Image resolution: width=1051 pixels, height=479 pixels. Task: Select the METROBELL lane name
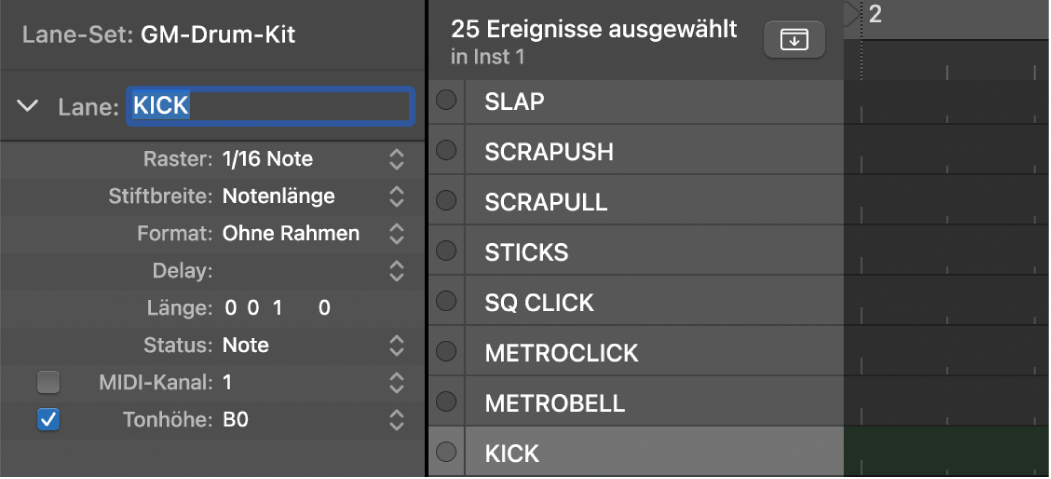coord(554,403)
